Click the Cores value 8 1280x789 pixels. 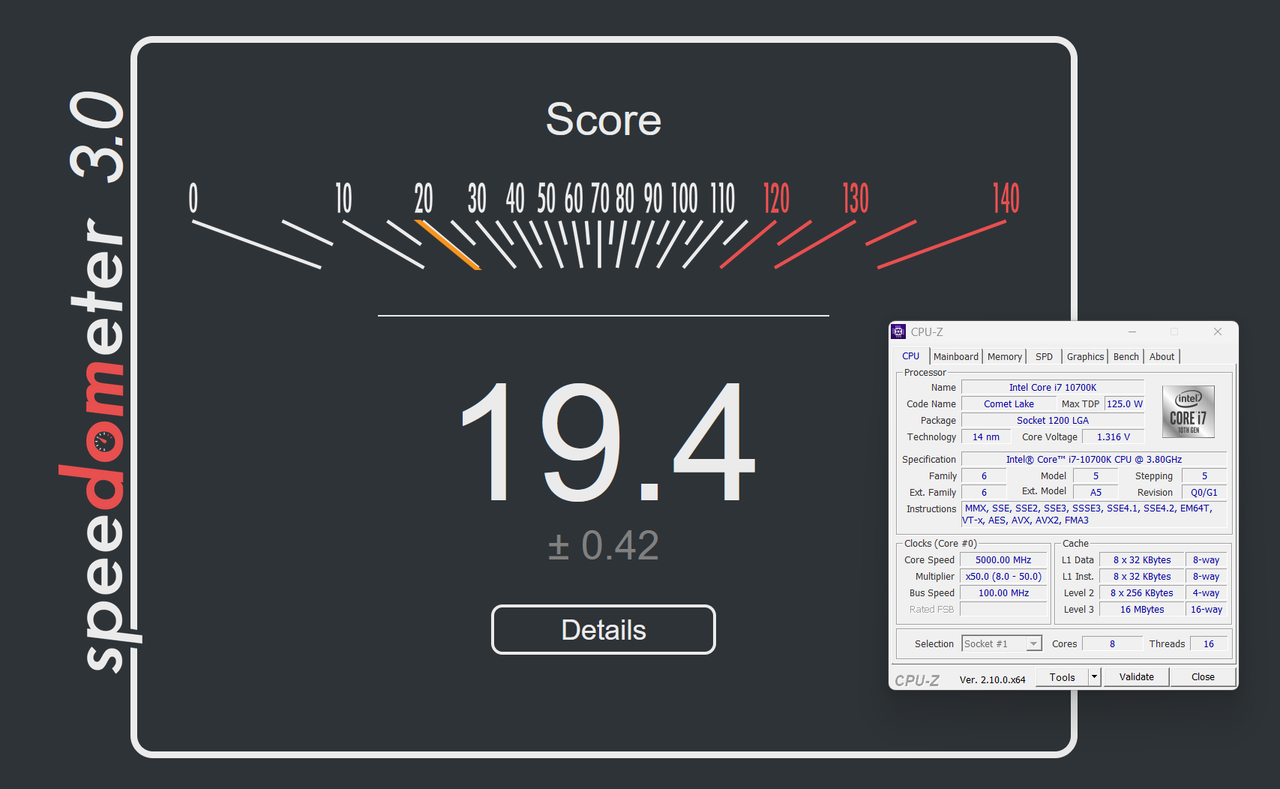click(x=1112, y=644)
